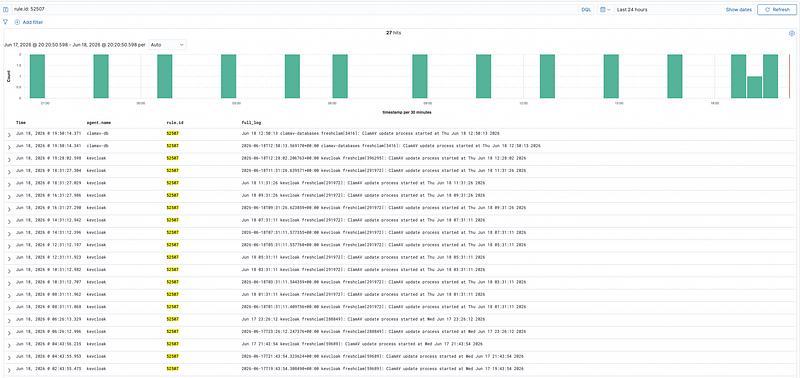Expand the 06:26:13.329 row
The image size is (800, 378).
click(9, 320)
